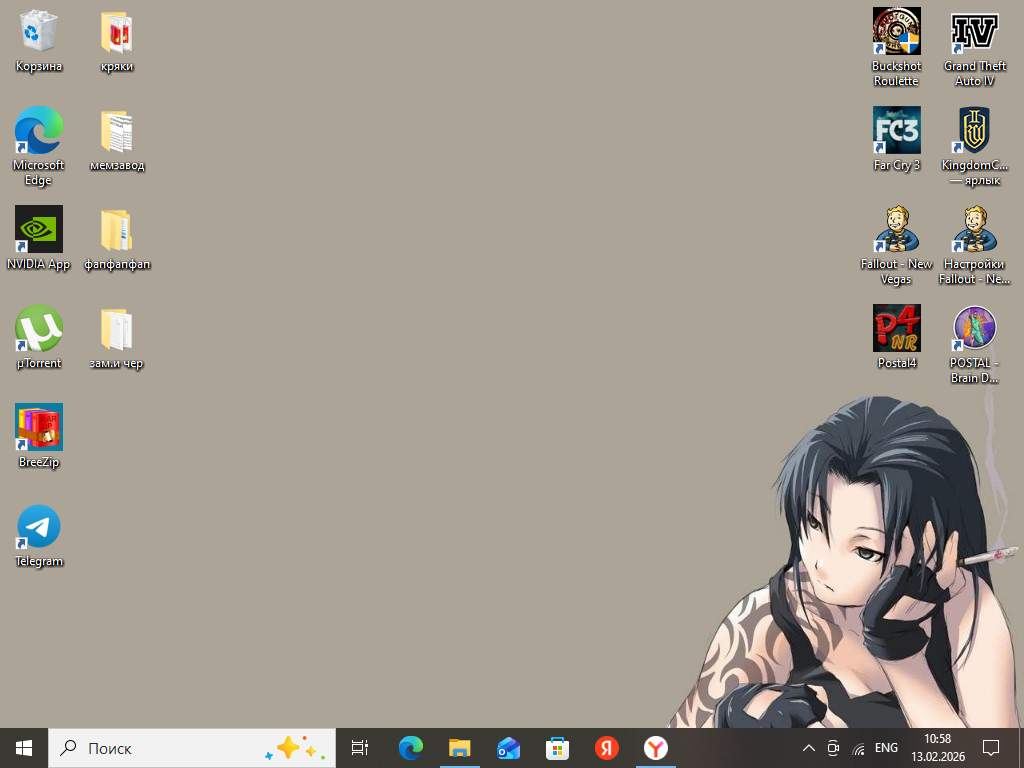The width and height of the screenshot is (1024, 768).
Task: Open the notifications Action Center
Action: click(x=991, y=748)
